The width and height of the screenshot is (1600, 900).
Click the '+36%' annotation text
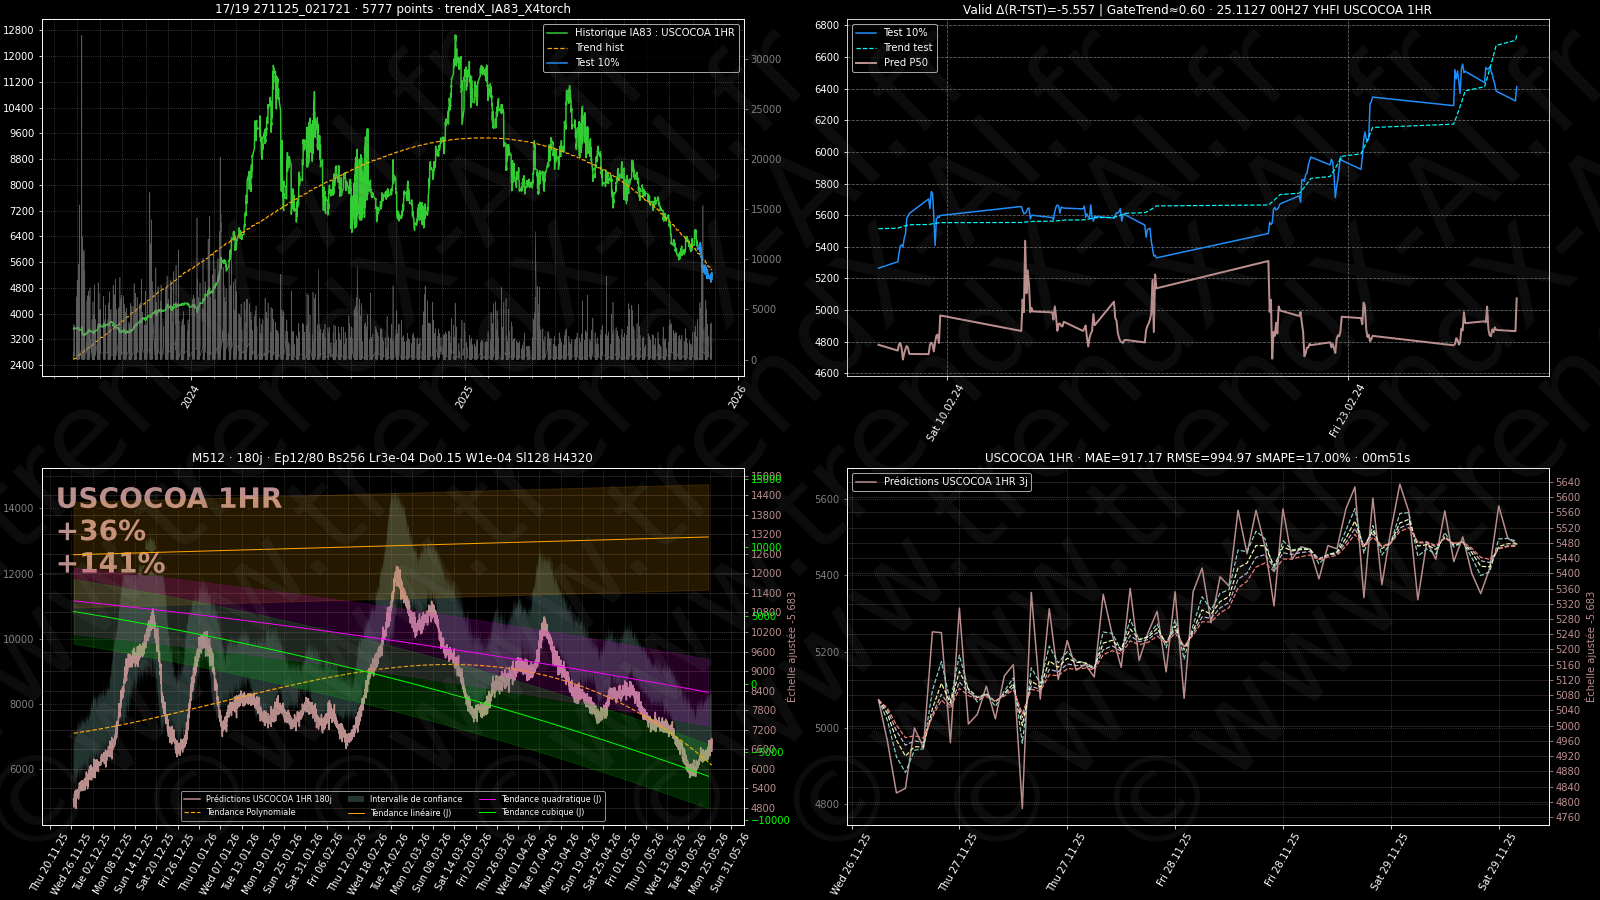coord(101,531)
